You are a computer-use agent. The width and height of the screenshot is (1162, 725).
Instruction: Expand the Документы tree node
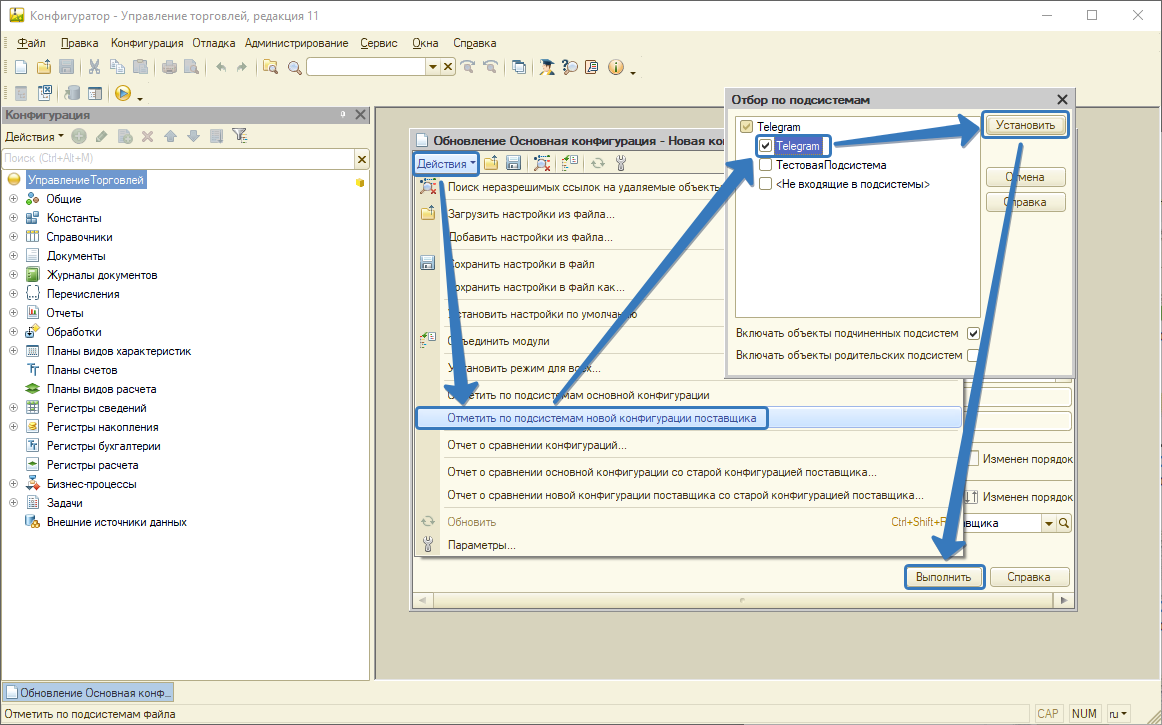[x=14, y=256]
